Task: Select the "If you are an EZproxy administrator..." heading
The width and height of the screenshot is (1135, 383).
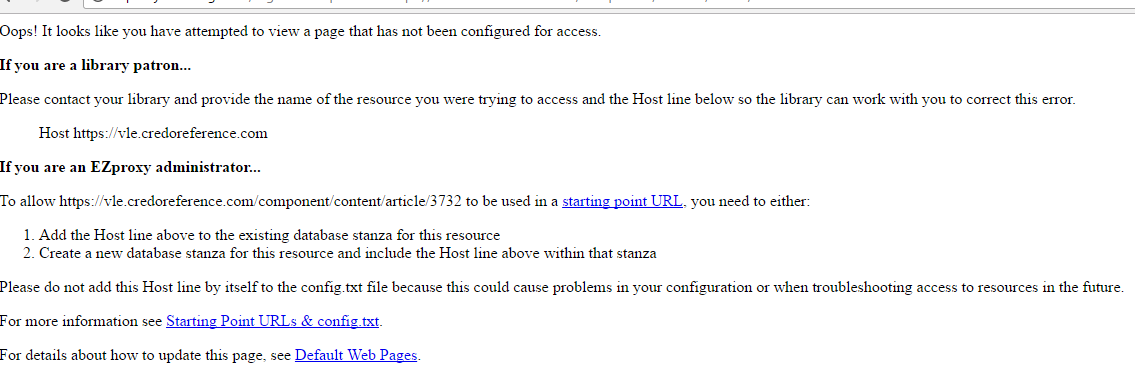Action: tap(130, 168)
